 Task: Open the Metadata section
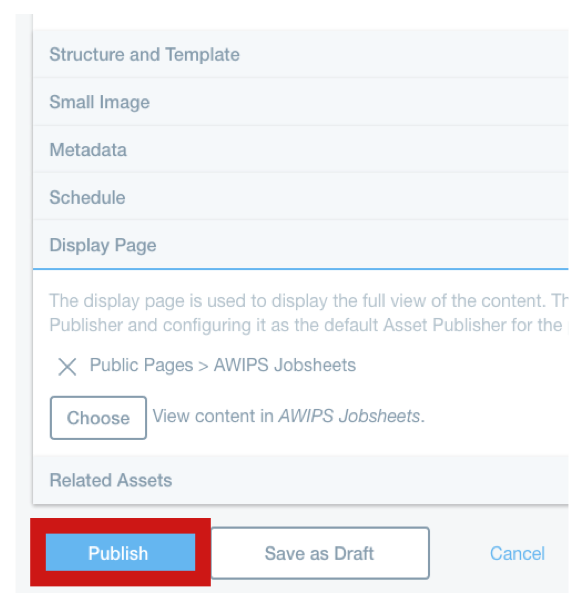[x=300, y=150]
